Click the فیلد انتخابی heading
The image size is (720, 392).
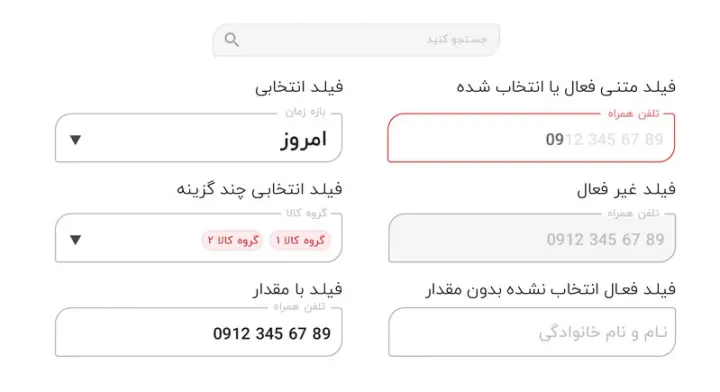pyautogui.click(x=299, y=87)
